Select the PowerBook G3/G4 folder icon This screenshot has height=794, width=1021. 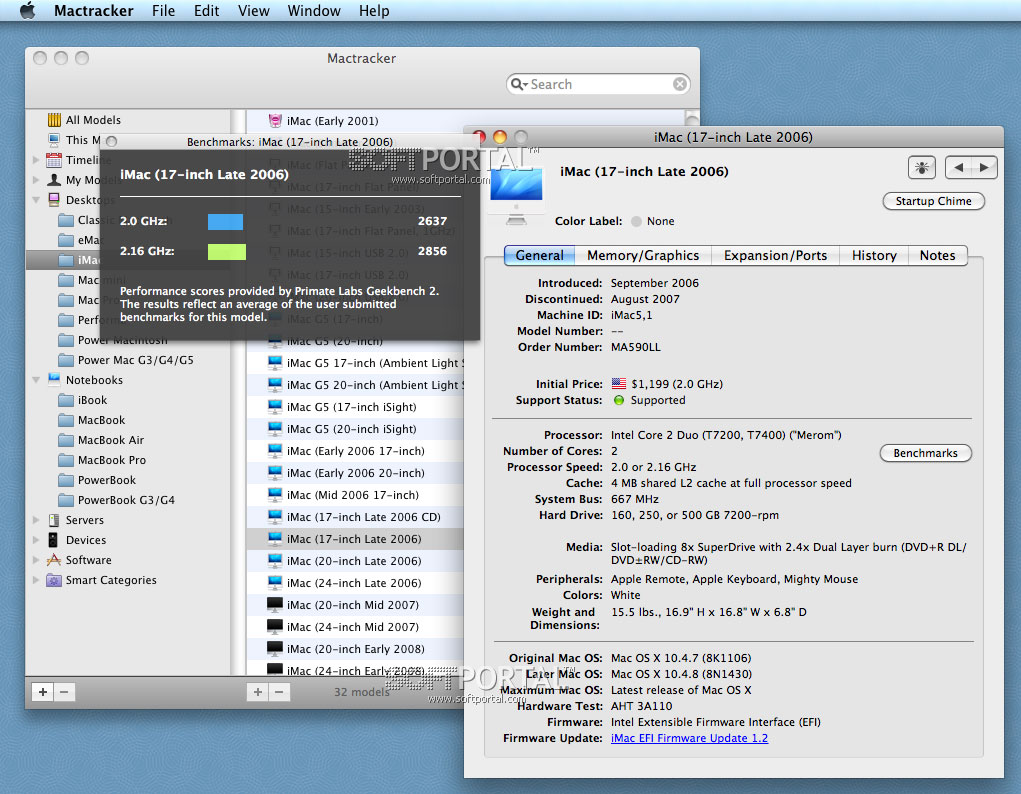point(66,500)
